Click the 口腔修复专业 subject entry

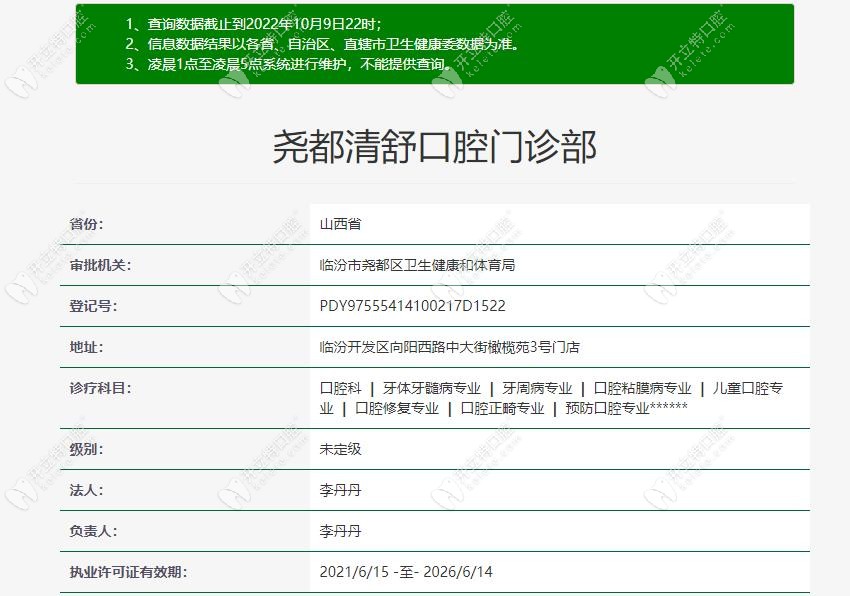(x=397, y=408)
